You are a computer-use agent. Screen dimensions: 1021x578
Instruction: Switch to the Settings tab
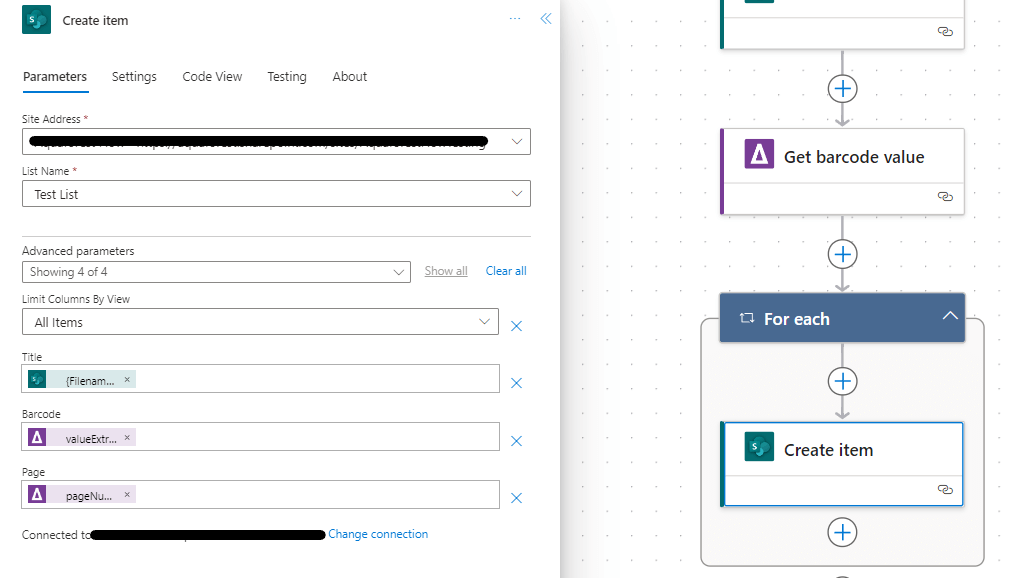(134, 77)
